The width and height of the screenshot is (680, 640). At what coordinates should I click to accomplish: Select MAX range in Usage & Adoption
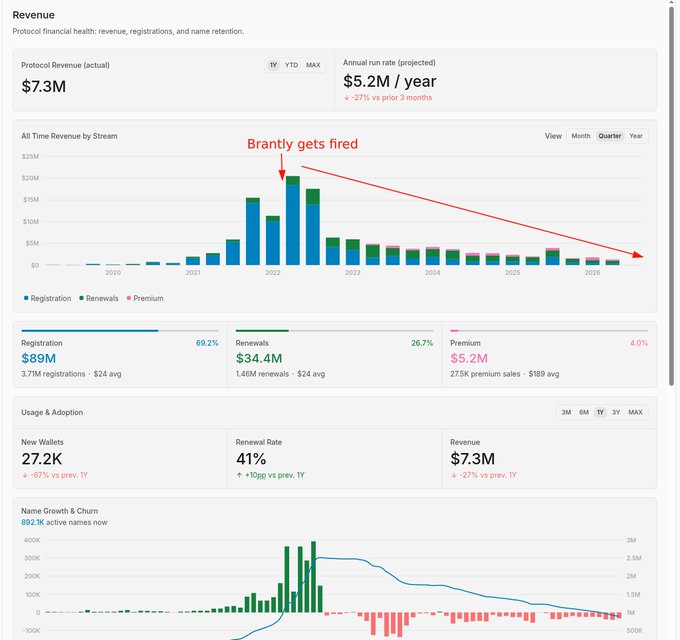click(635, 412)
